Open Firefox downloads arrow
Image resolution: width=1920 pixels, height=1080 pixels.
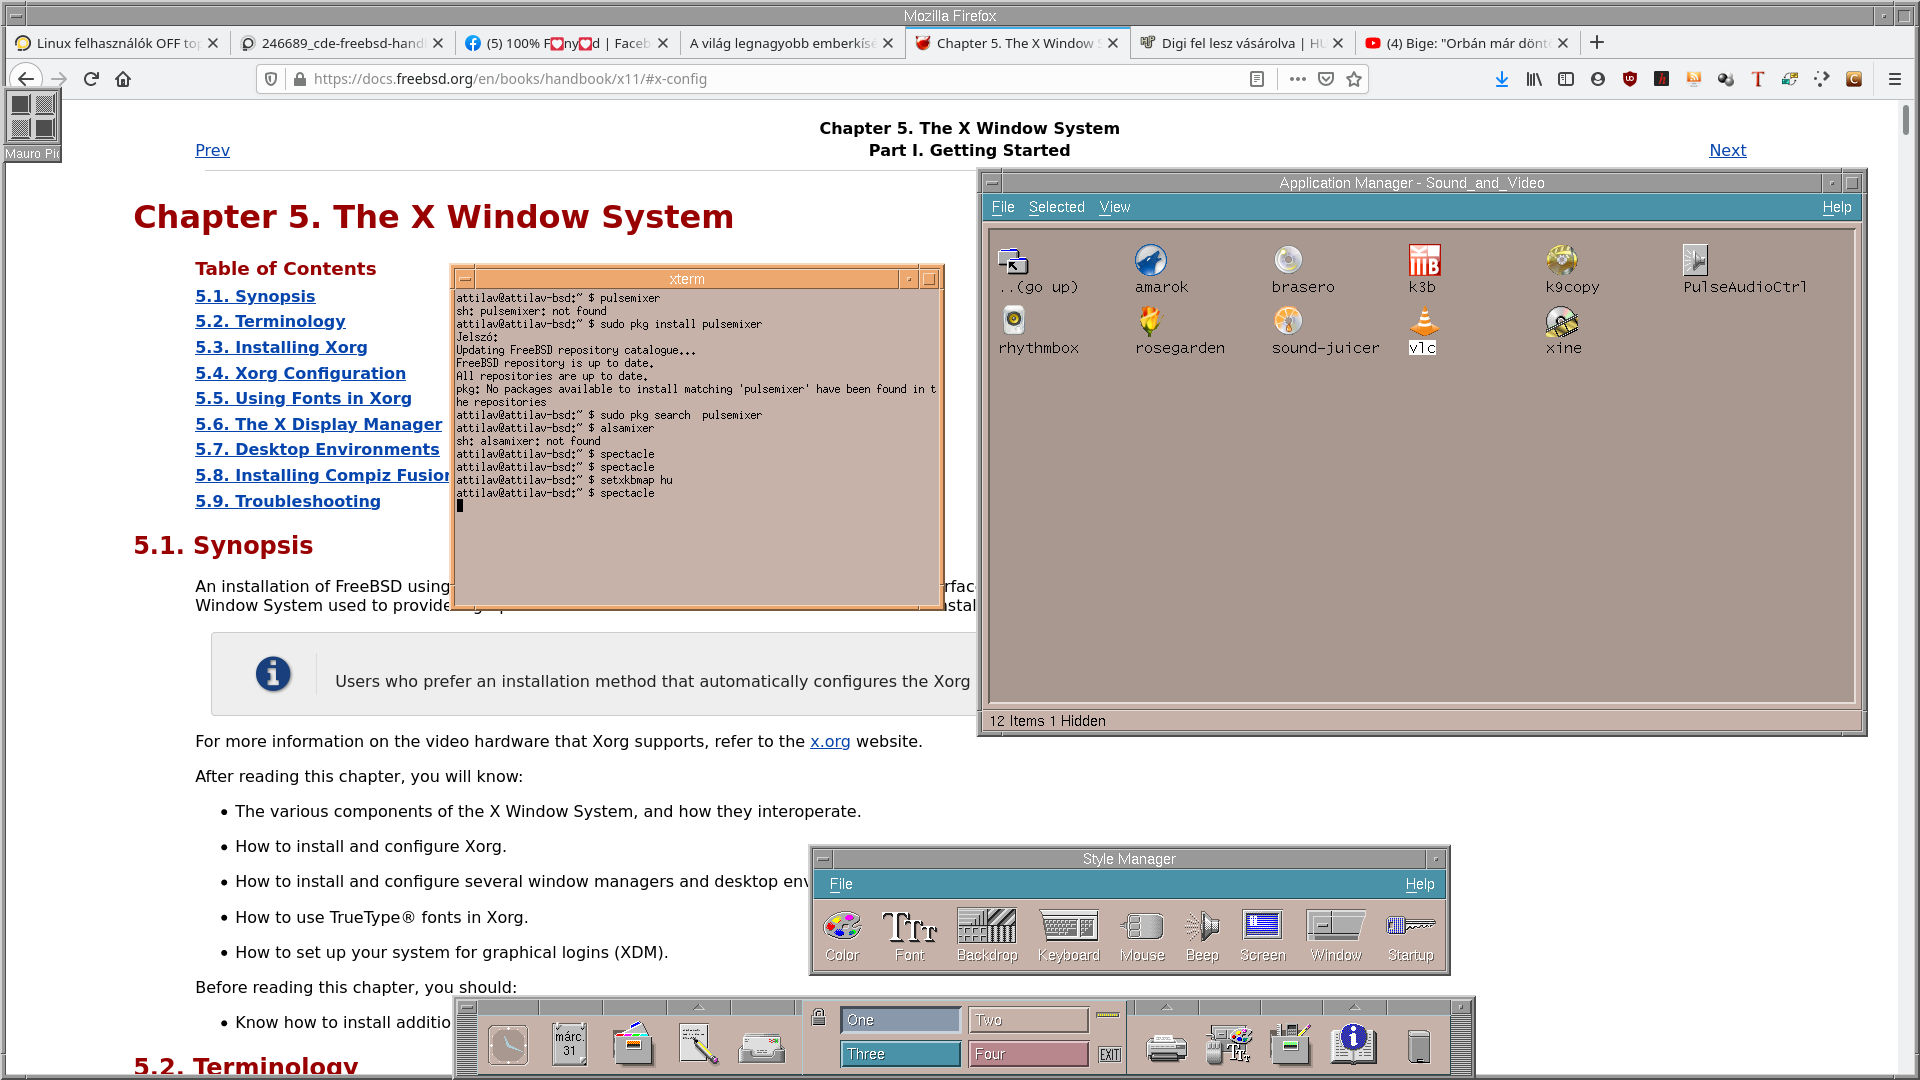pos(1502,79)
